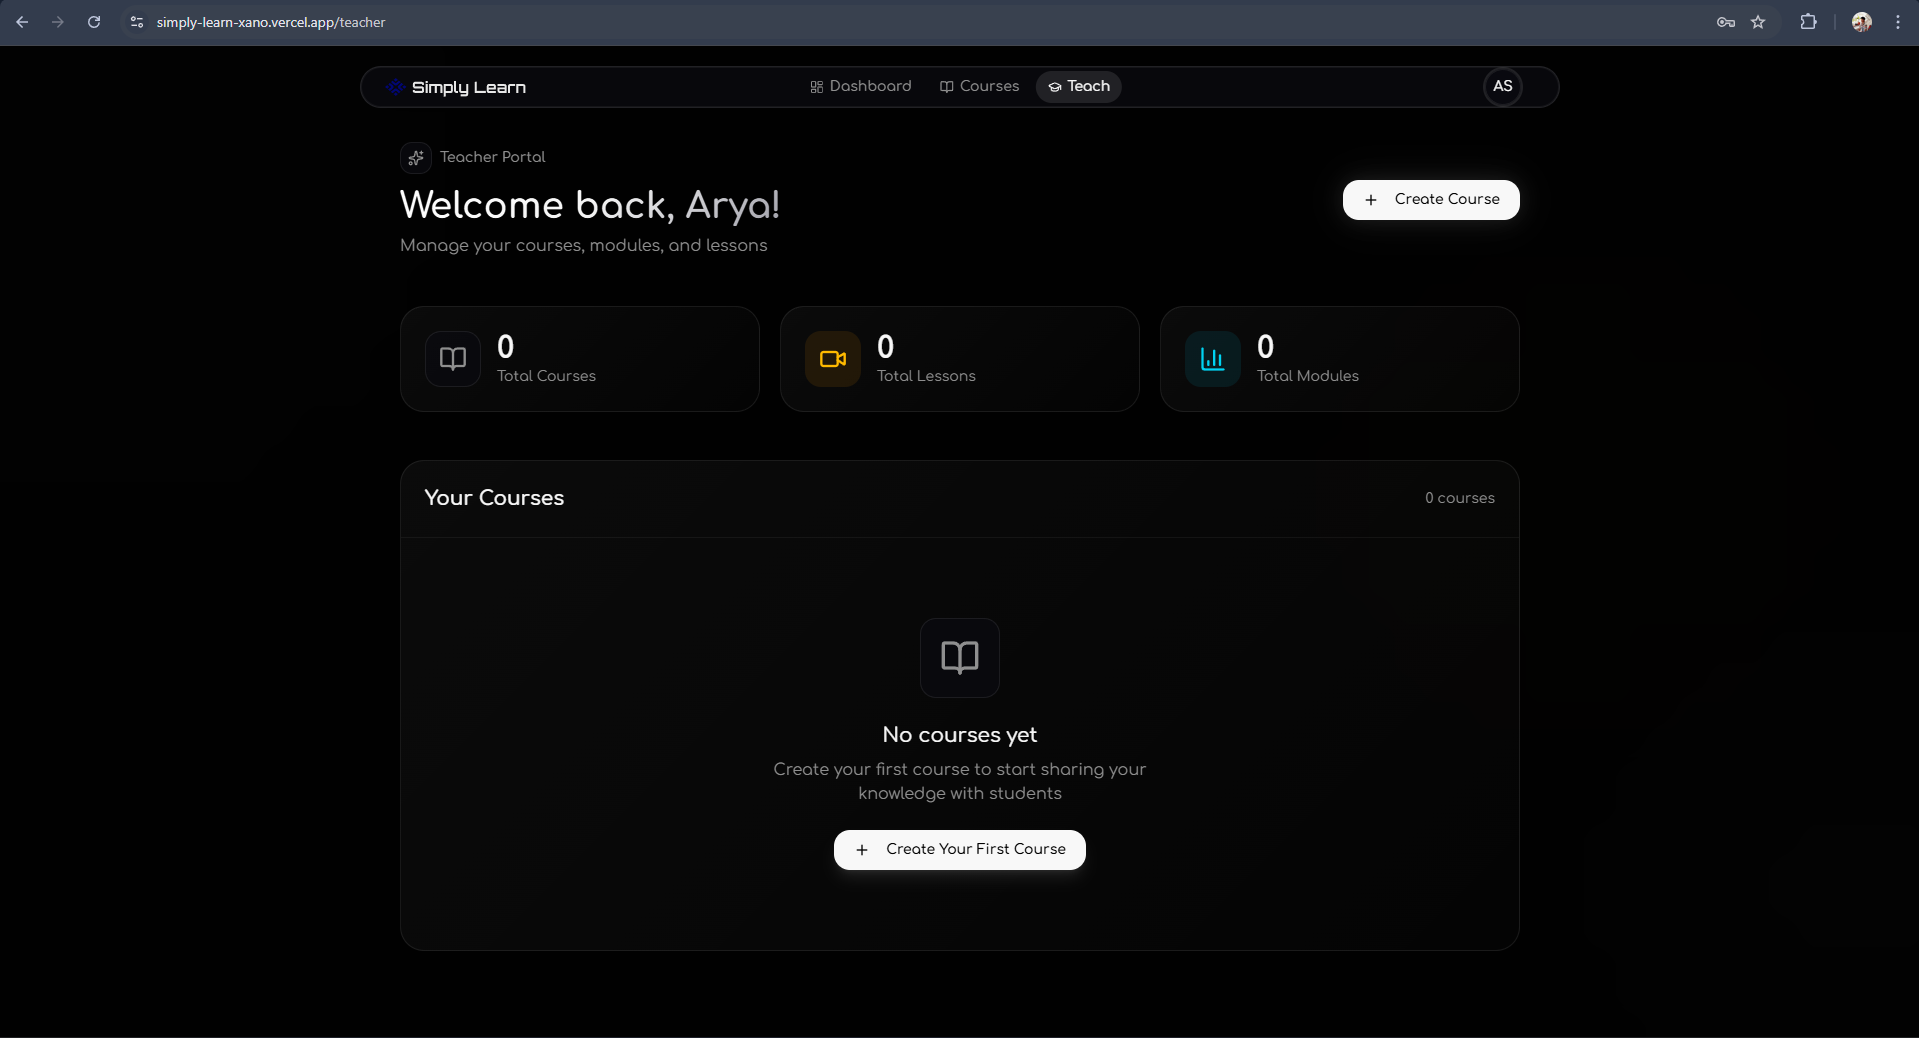Image resolution: width=1919 pixels, height=1038 pixels.
Task: Click the browser profile picture
Action: [x=1861, y=22]
